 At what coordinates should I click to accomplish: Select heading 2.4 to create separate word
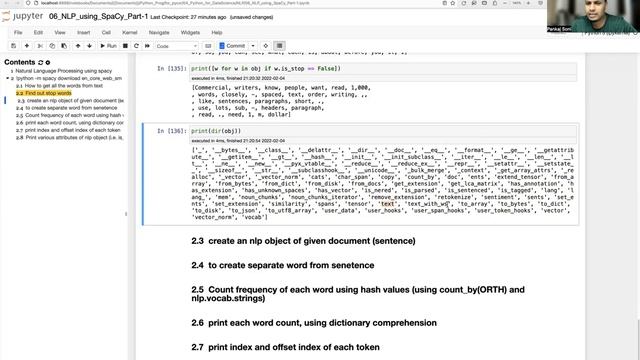pyautogui.click(x=283, y=265)
